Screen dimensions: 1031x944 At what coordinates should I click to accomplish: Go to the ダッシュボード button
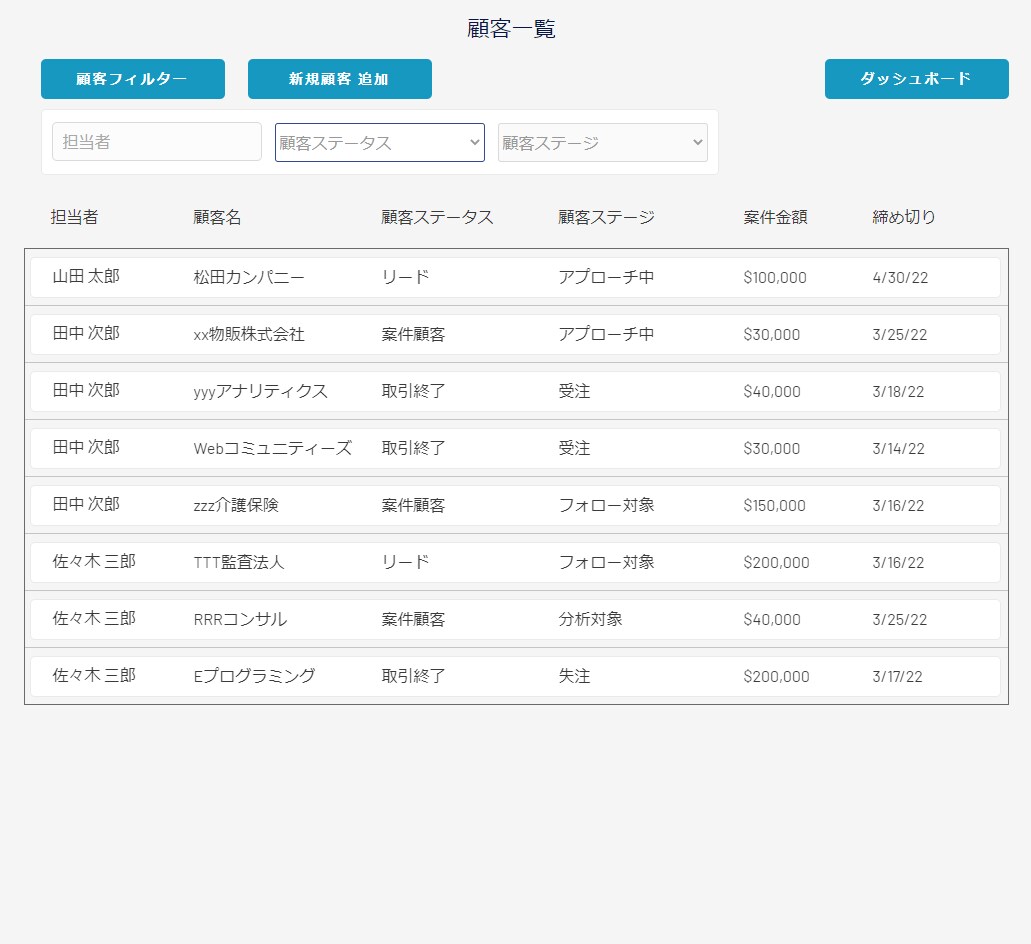pos(916,79)
